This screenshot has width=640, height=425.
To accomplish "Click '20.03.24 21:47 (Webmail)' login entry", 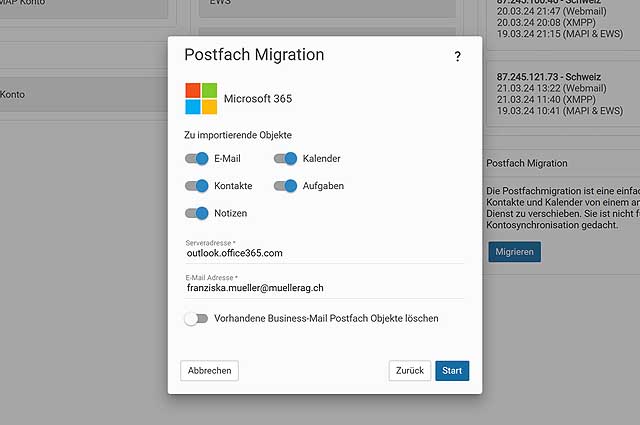I will (551, 11).
